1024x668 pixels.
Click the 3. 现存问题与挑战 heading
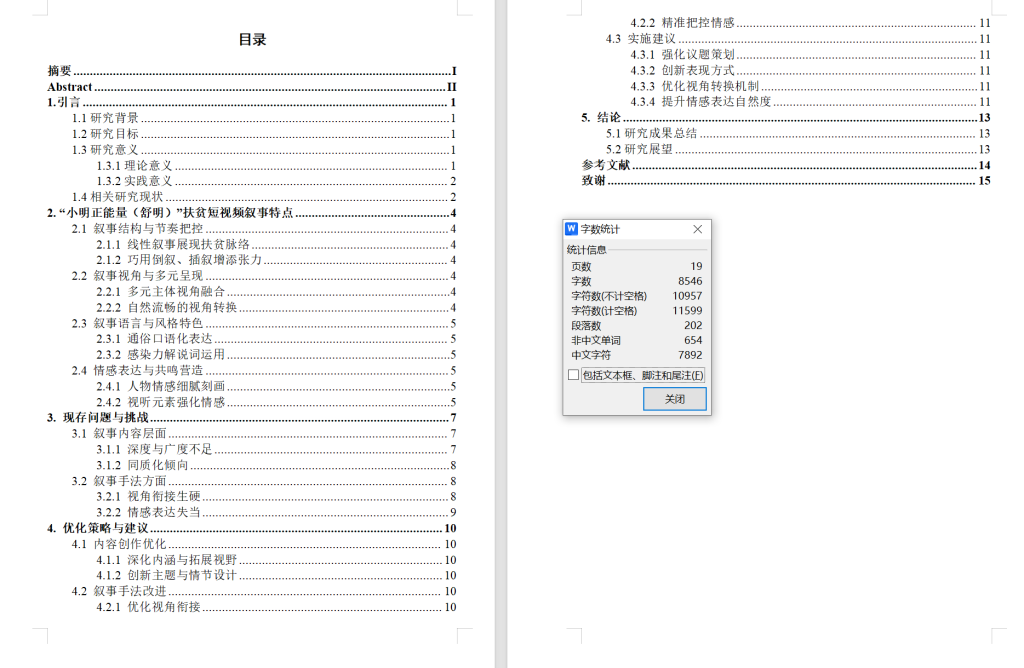click(x=98, y=417)
